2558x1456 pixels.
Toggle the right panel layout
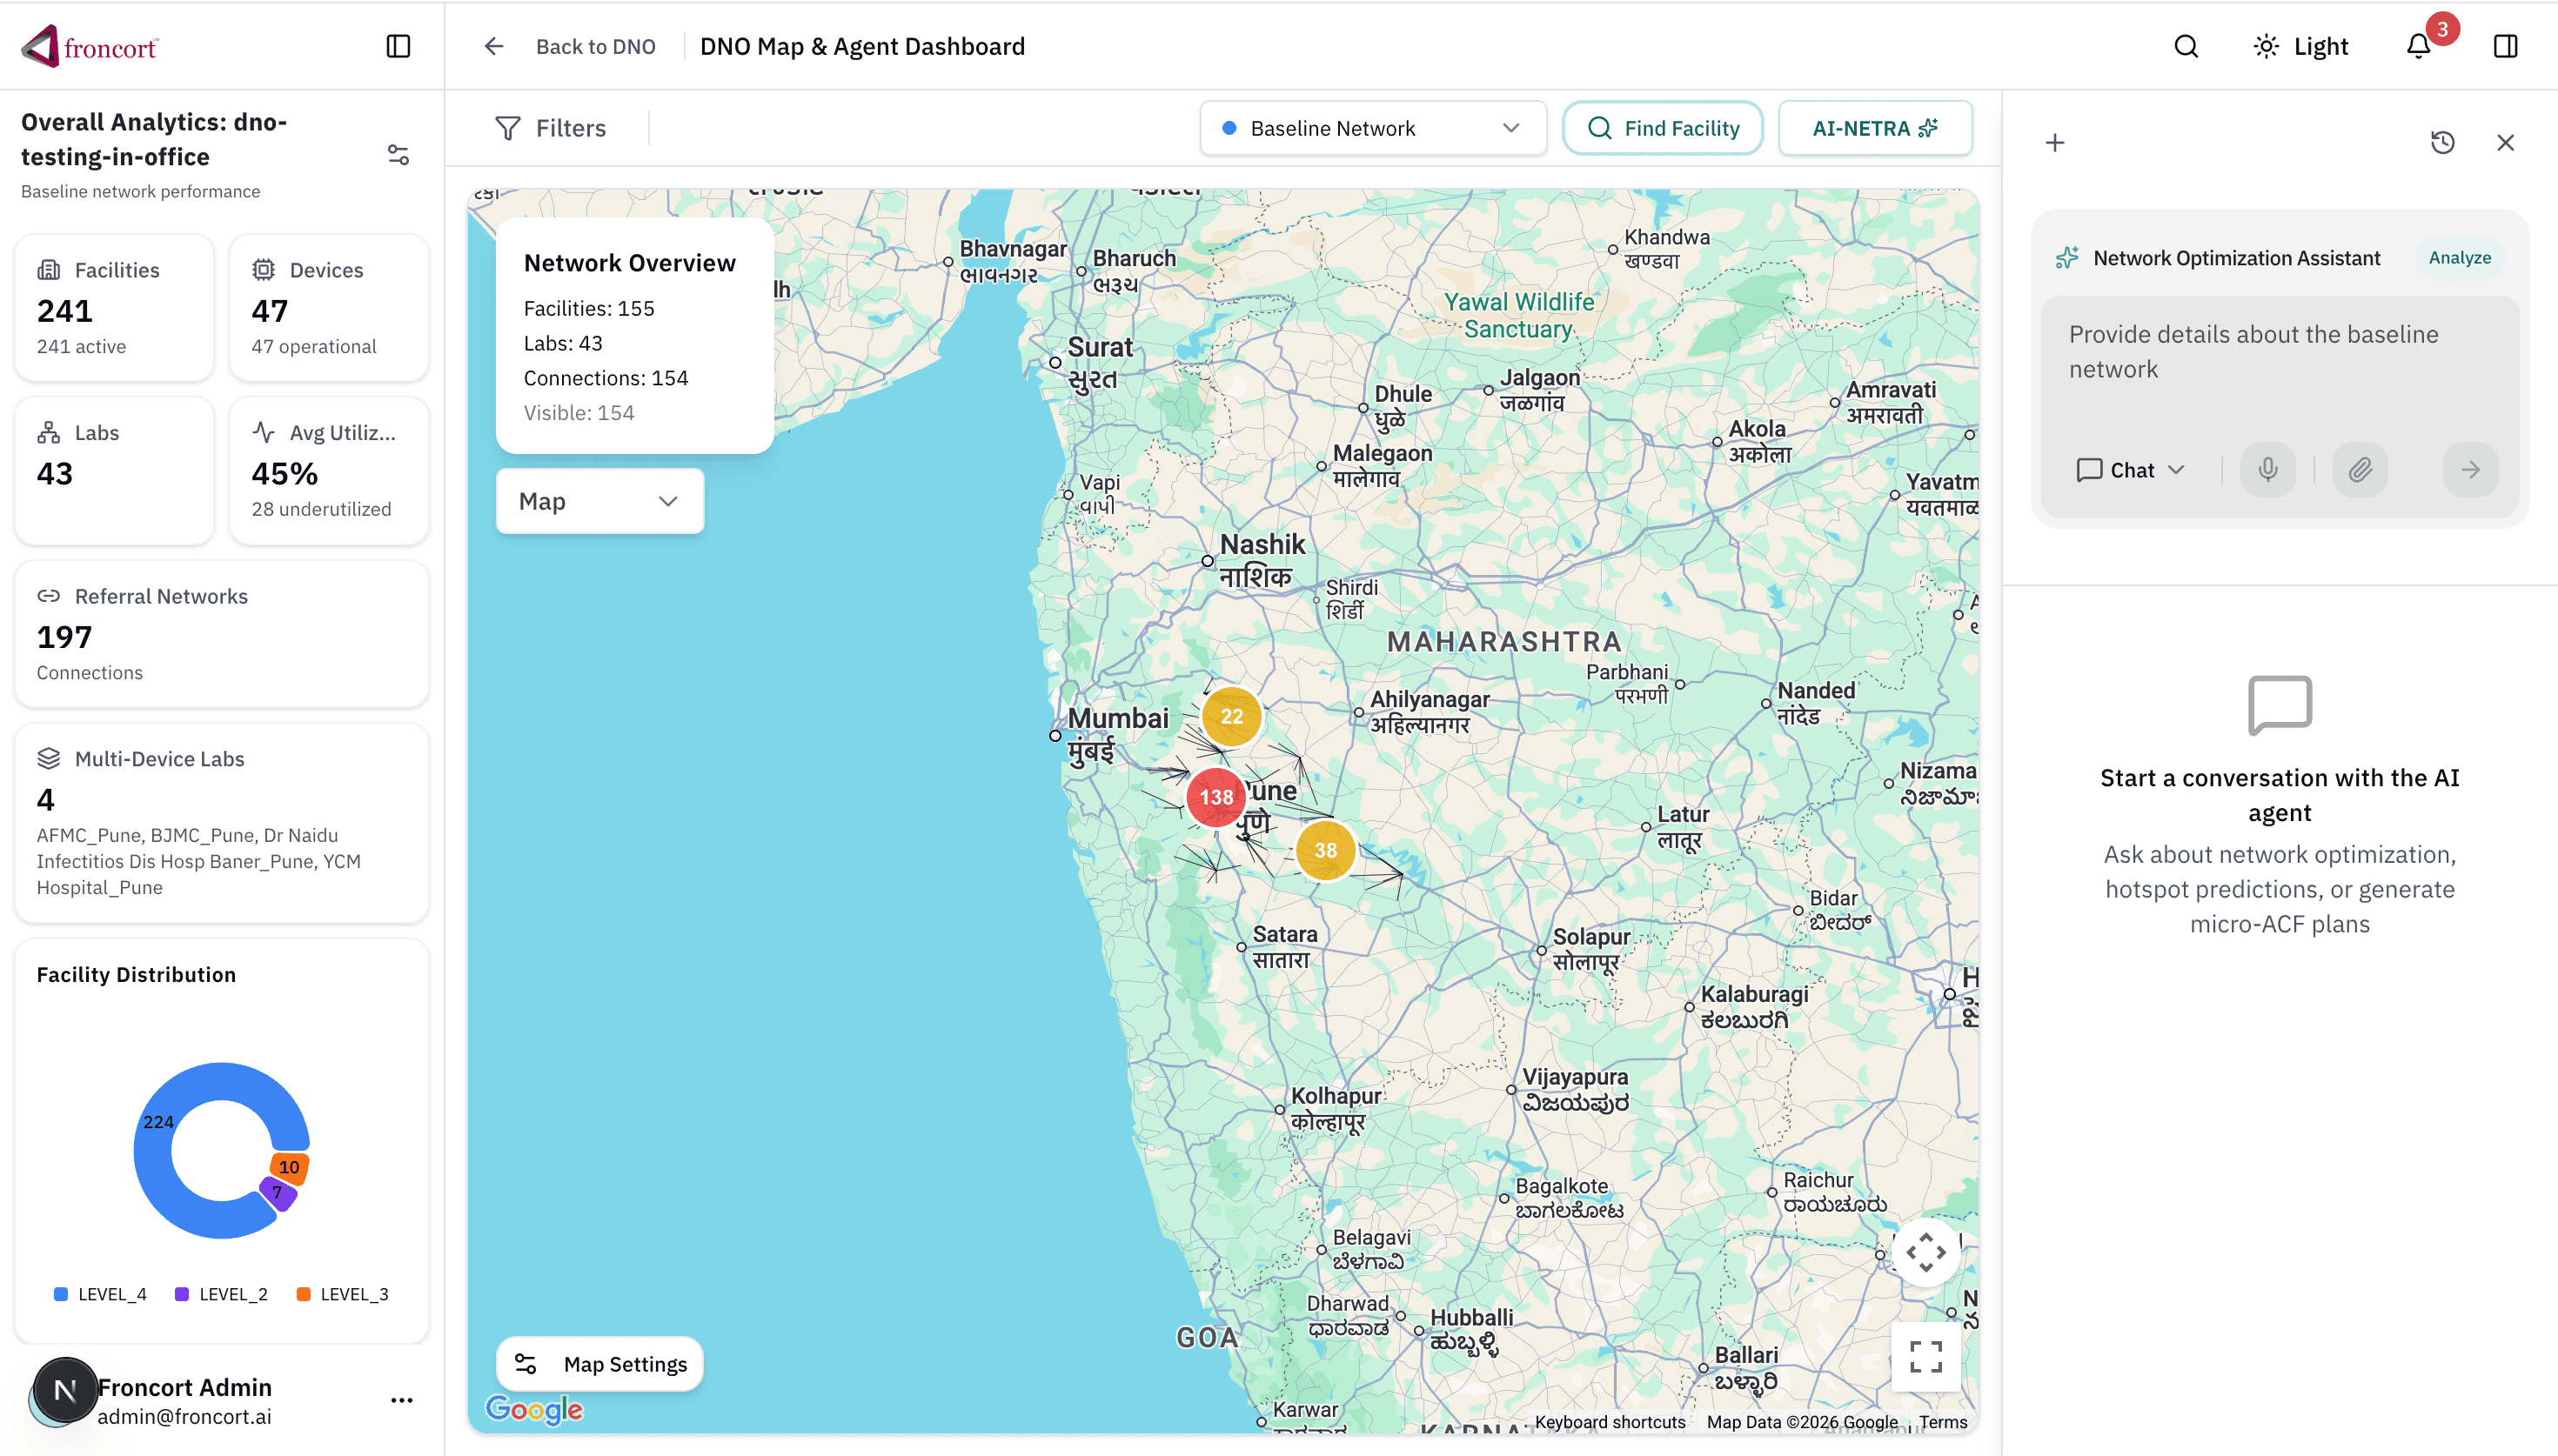click(x=2505, y=46)
